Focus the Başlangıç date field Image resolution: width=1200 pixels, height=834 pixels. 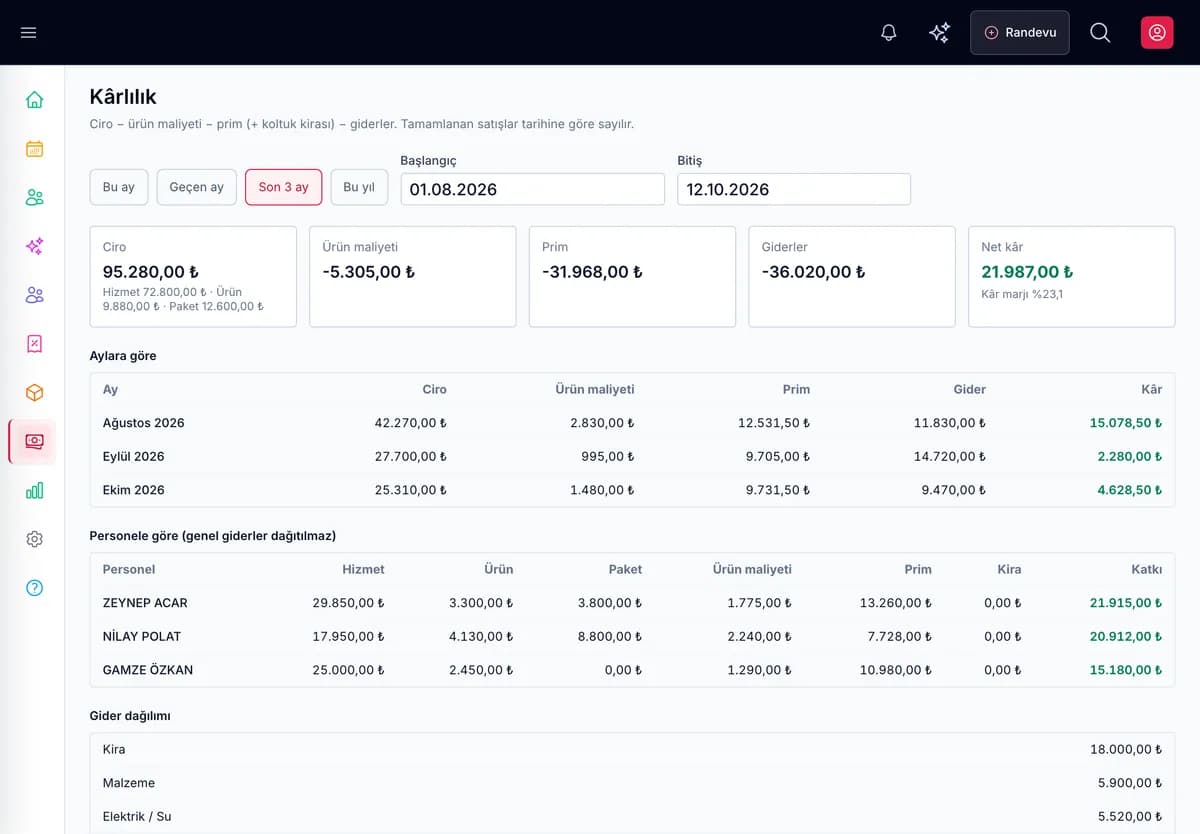pos(533,189)
